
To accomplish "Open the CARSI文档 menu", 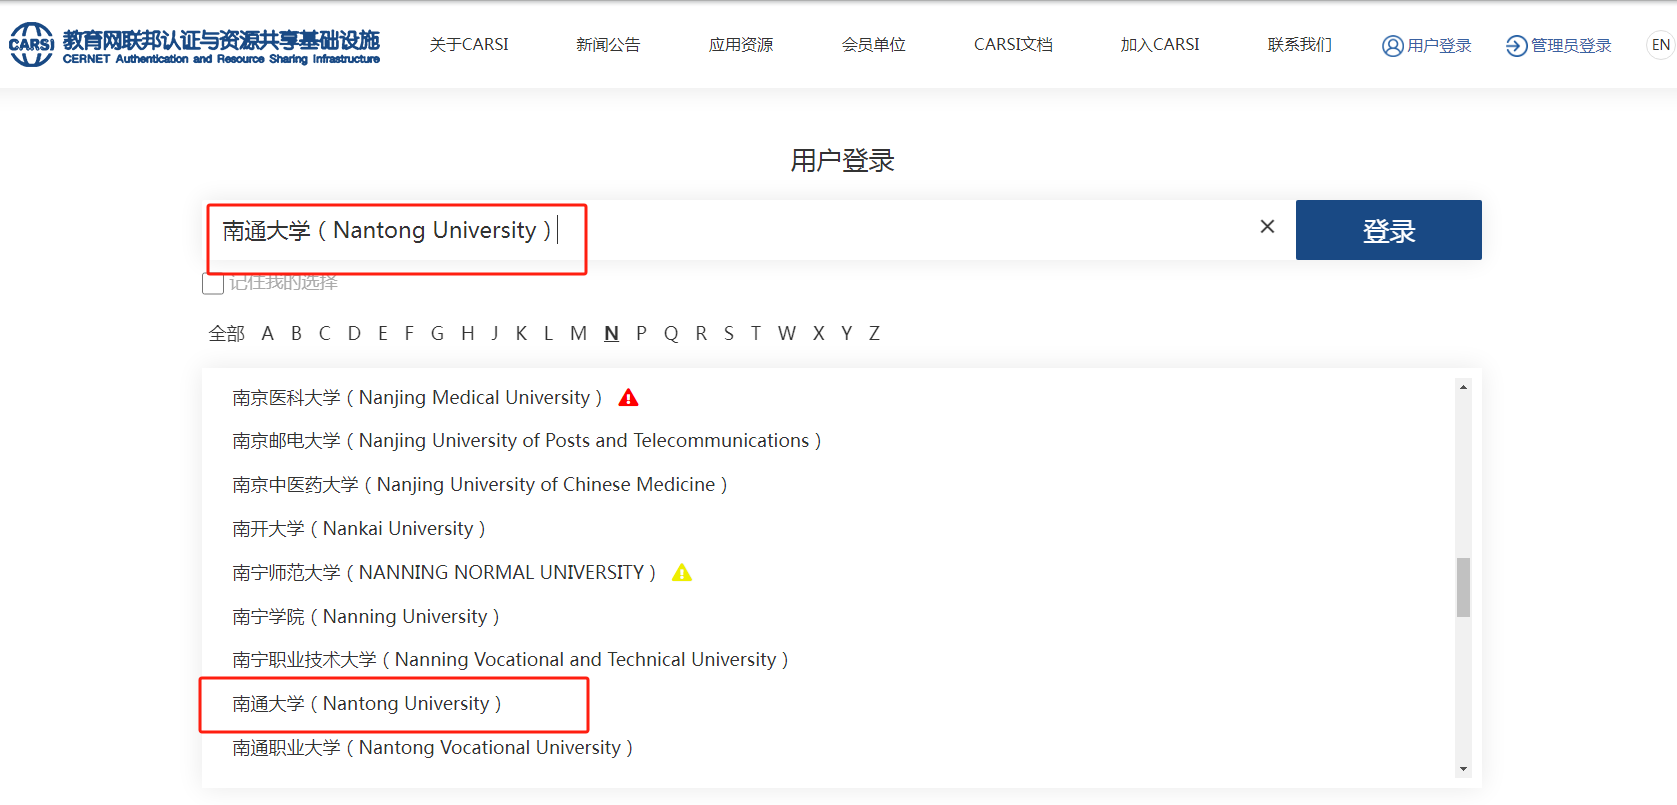I will [x=1013, y=45].
